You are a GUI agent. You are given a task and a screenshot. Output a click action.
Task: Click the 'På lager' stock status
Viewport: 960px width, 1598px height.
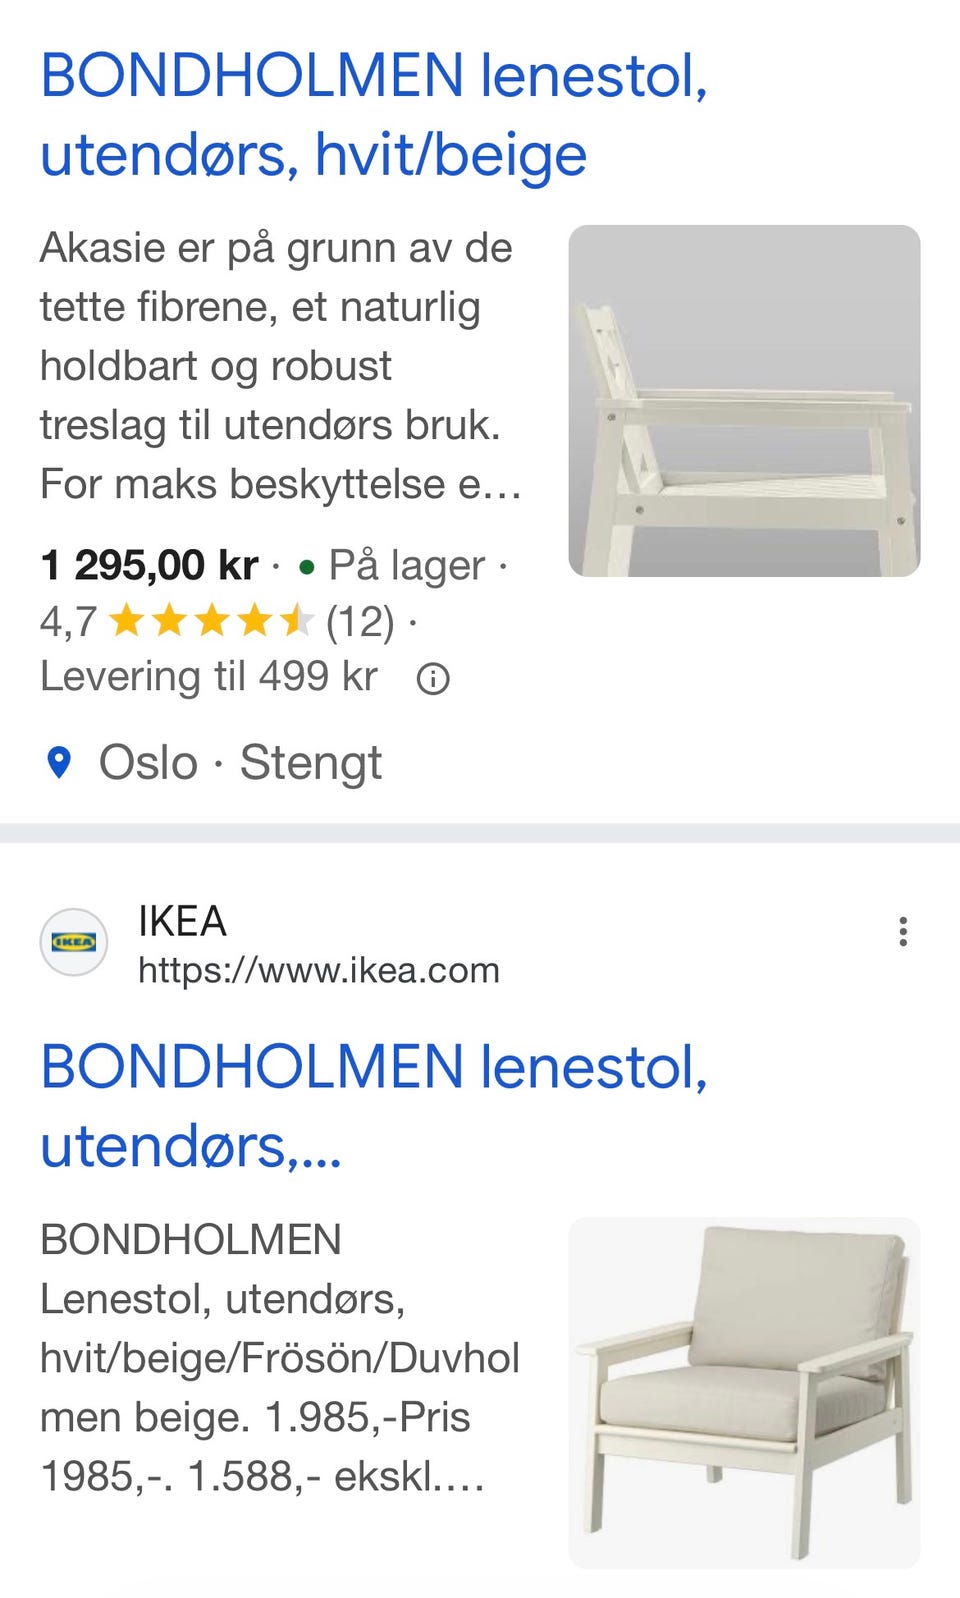tap(406, 566)
